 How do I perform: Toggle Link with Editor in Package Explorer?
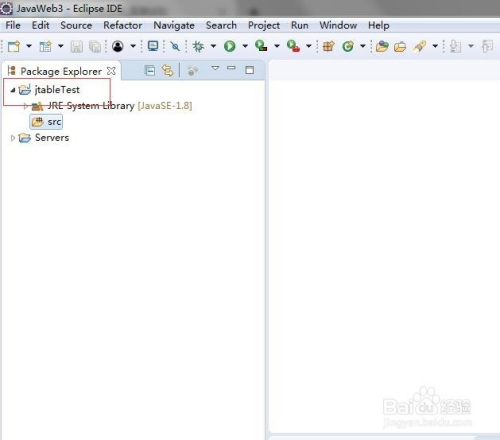tap(168, 70)
